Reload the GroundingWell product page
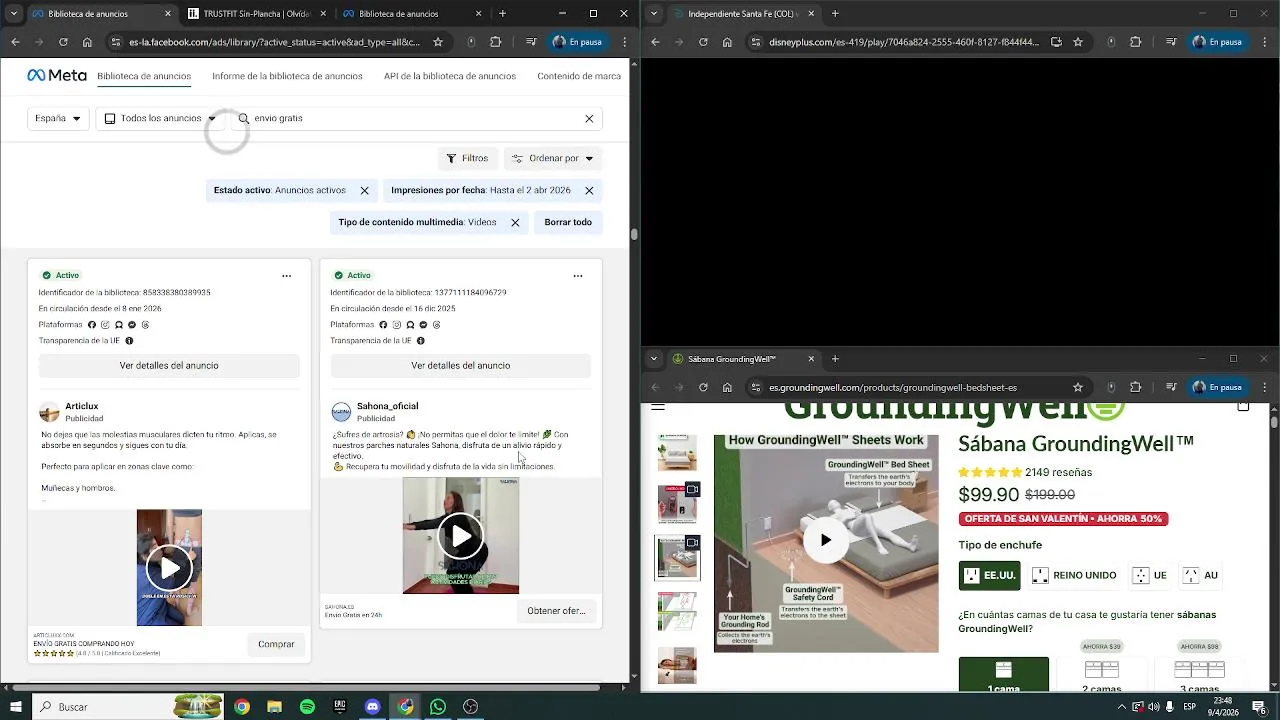Screen dimensions: 1280x720 pyautogui.click(x=703, y=387)
